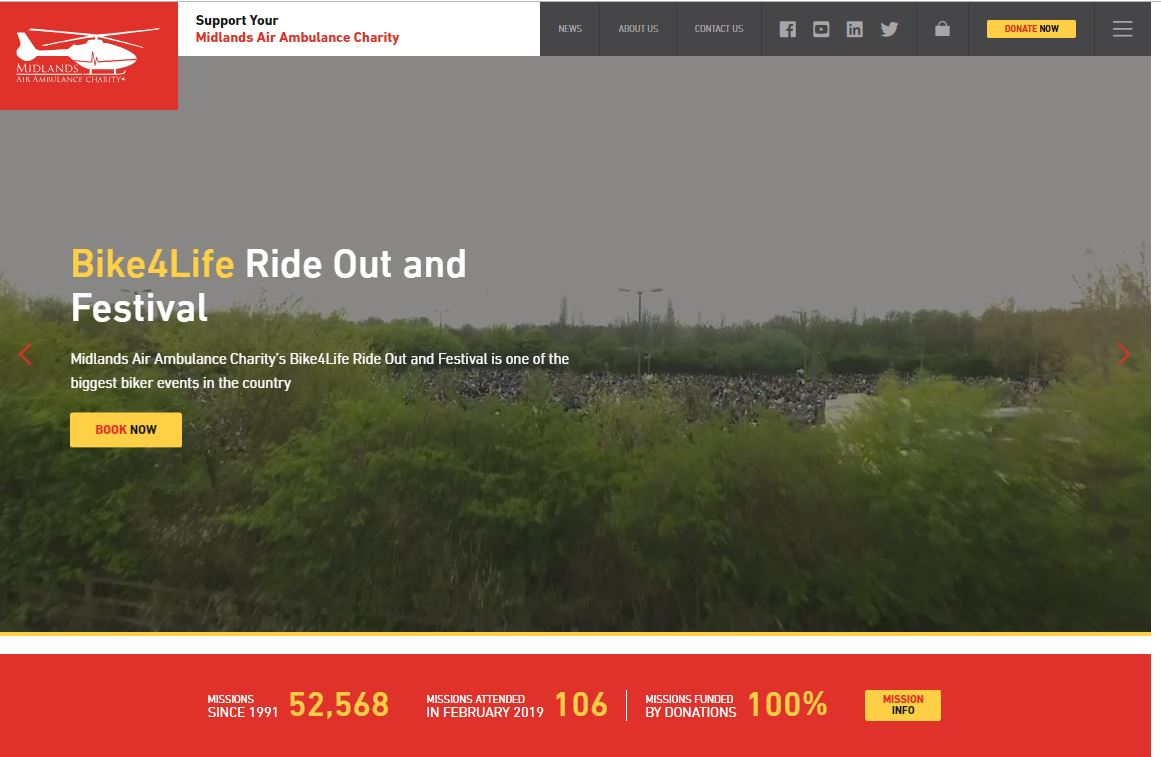This screenshot has height=757, width=1161.
Task: Open the YouTube channel icon
Action: 821,29
